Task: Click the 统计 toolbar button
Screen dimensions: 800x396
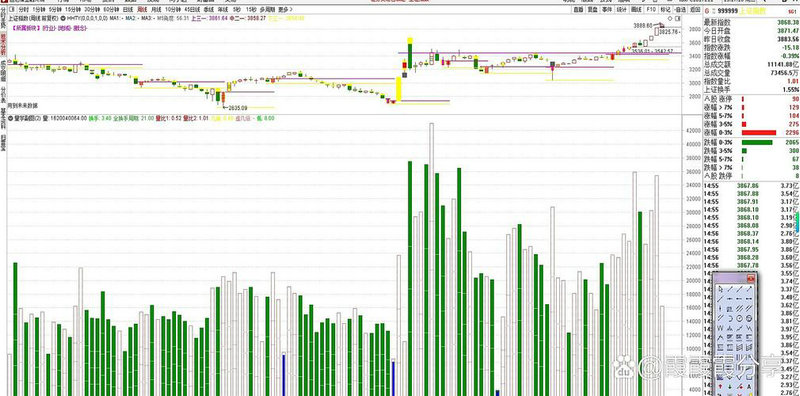Action: (x=621, y=9)
